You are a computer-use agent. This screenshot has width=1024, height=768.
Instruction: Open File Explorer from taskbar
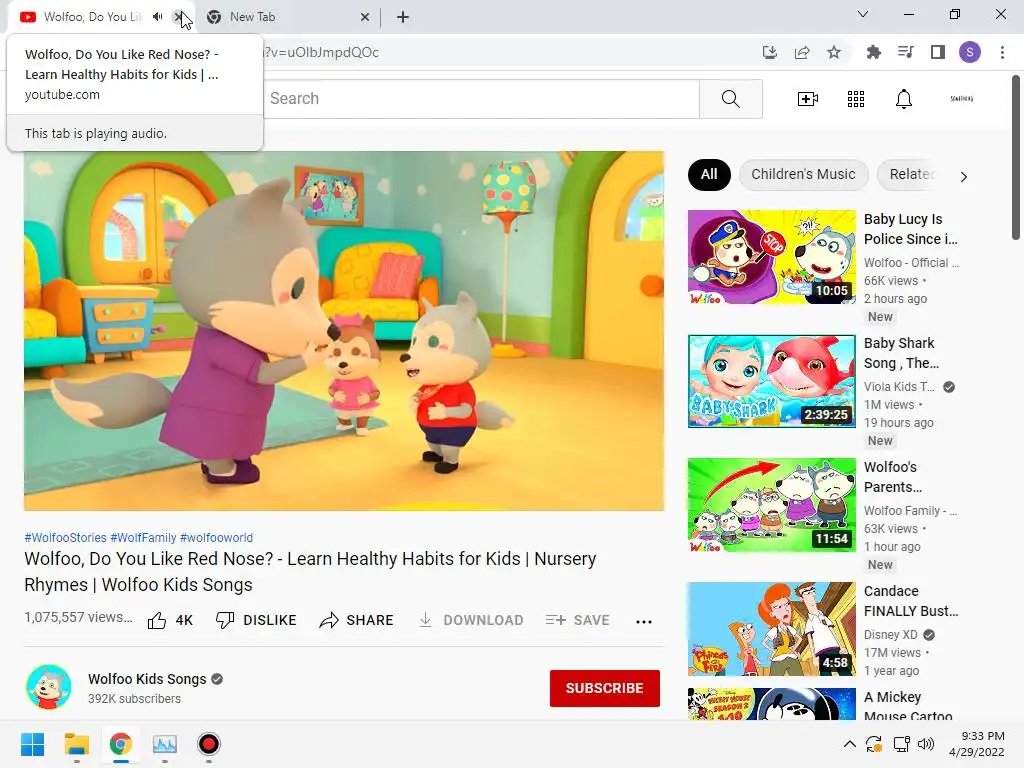(x=76, y=744)
